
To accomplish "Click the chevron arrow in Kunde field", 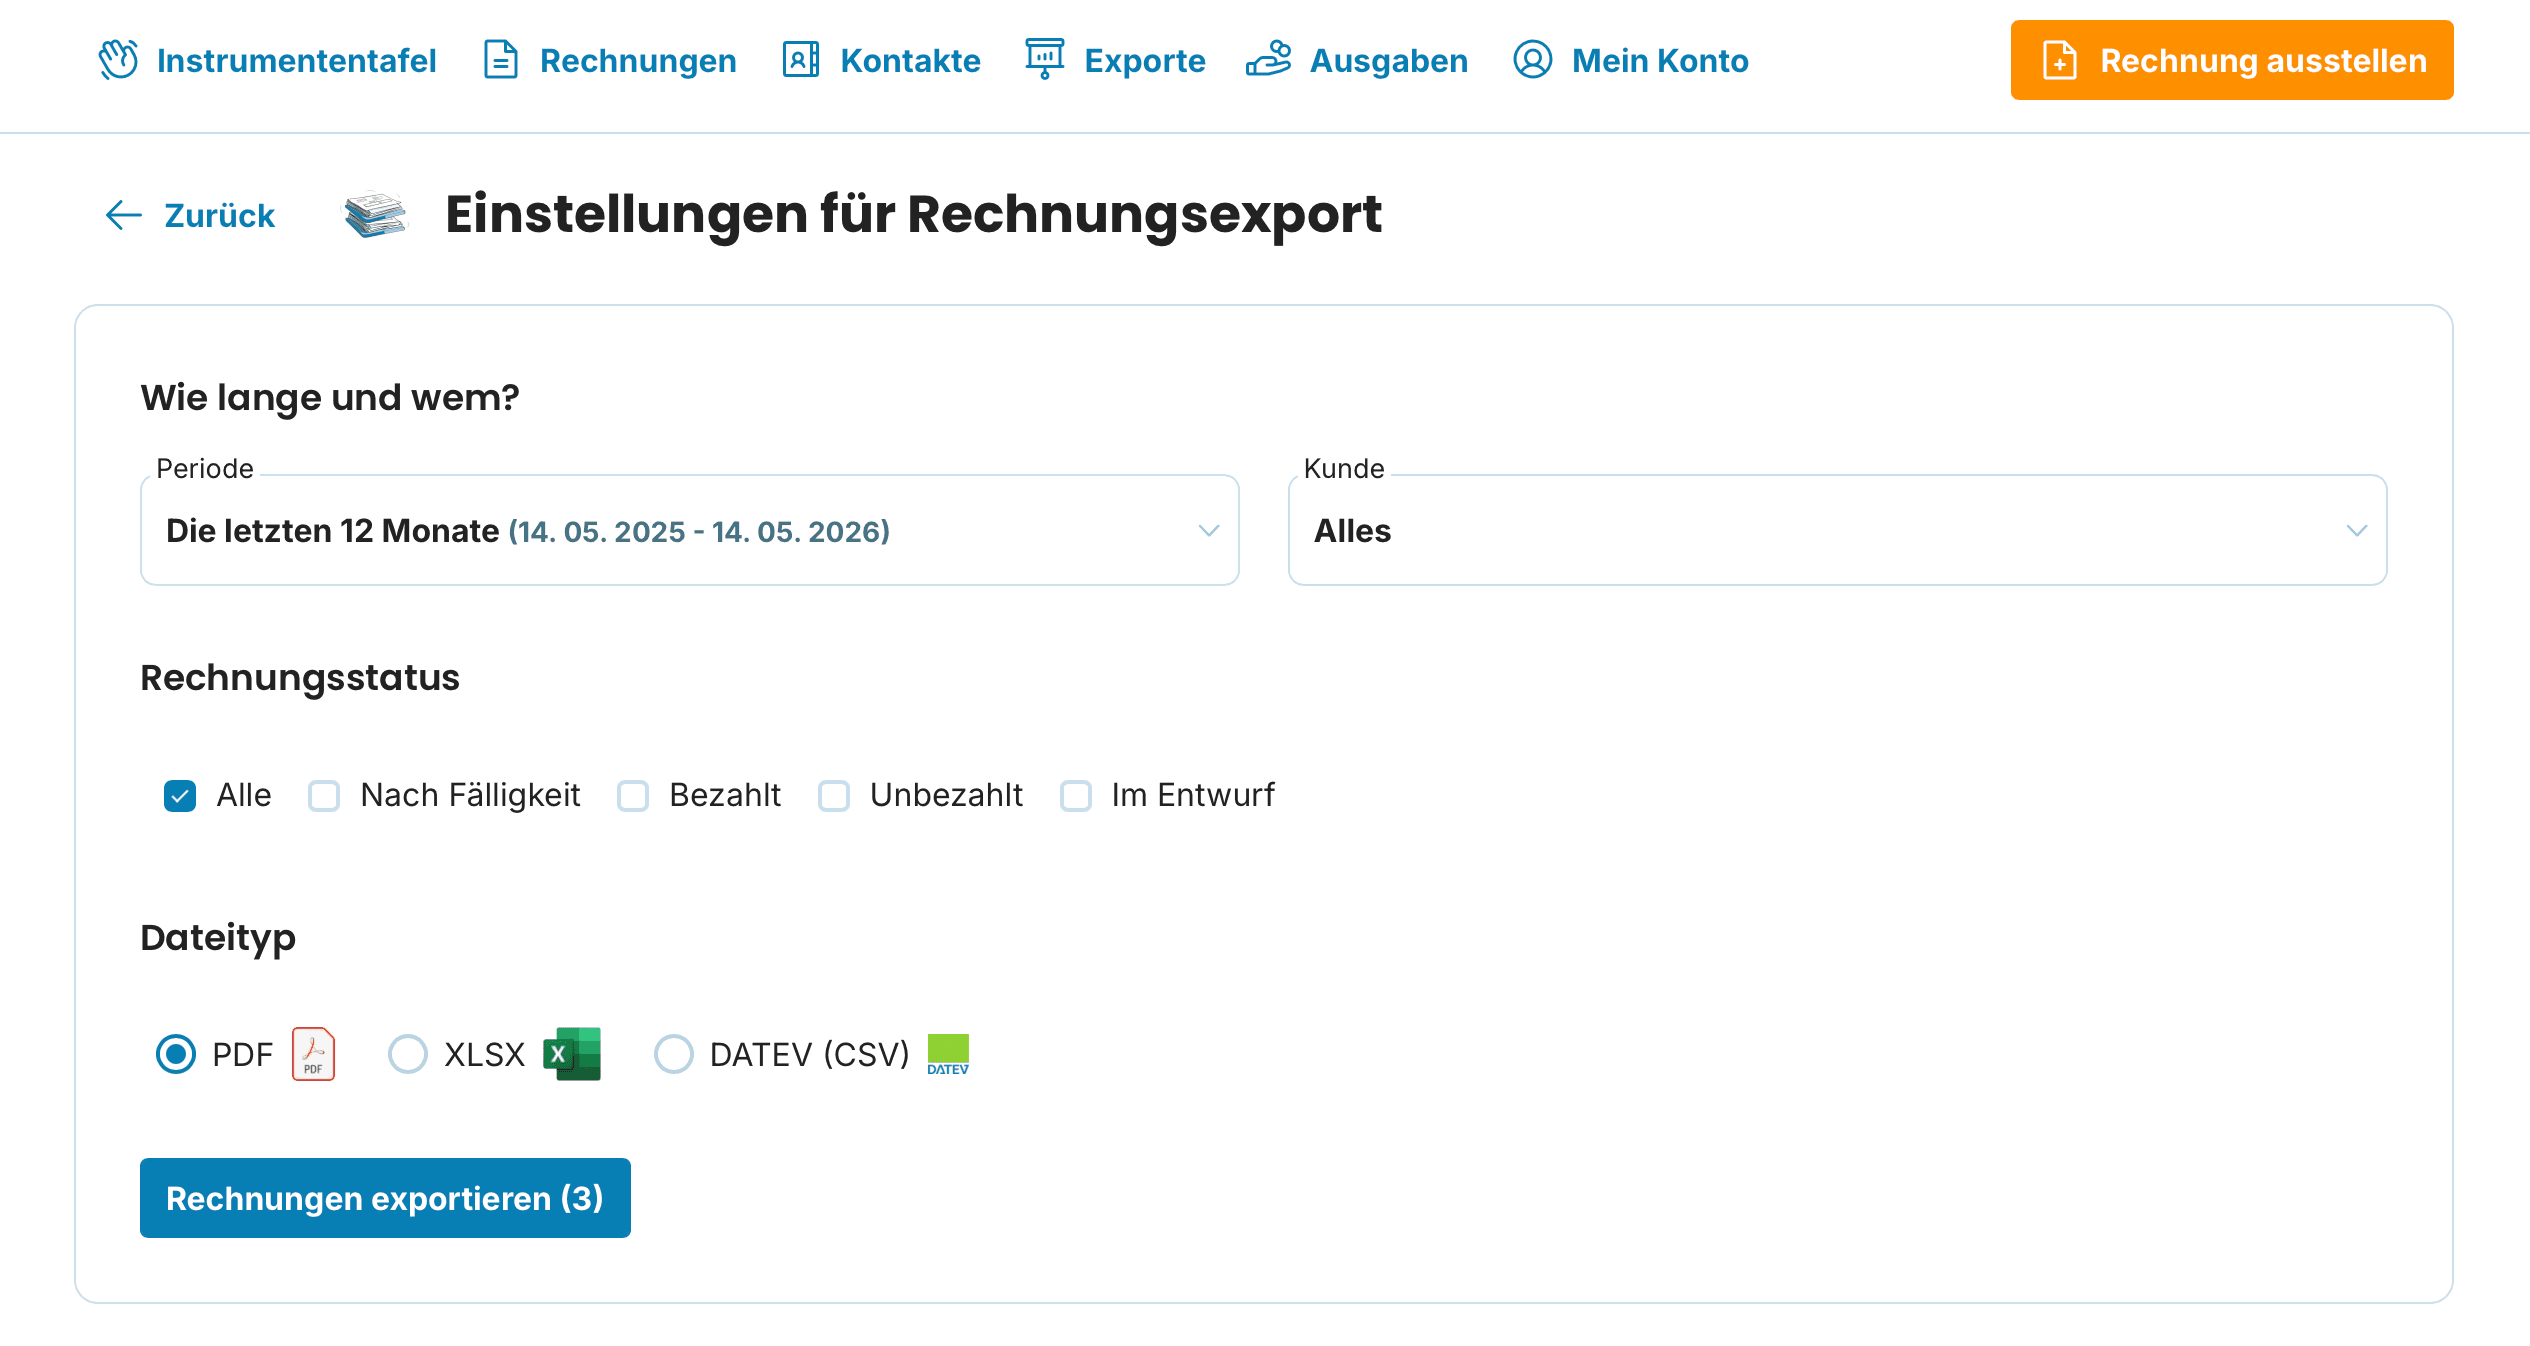I will click(2357, 530).
